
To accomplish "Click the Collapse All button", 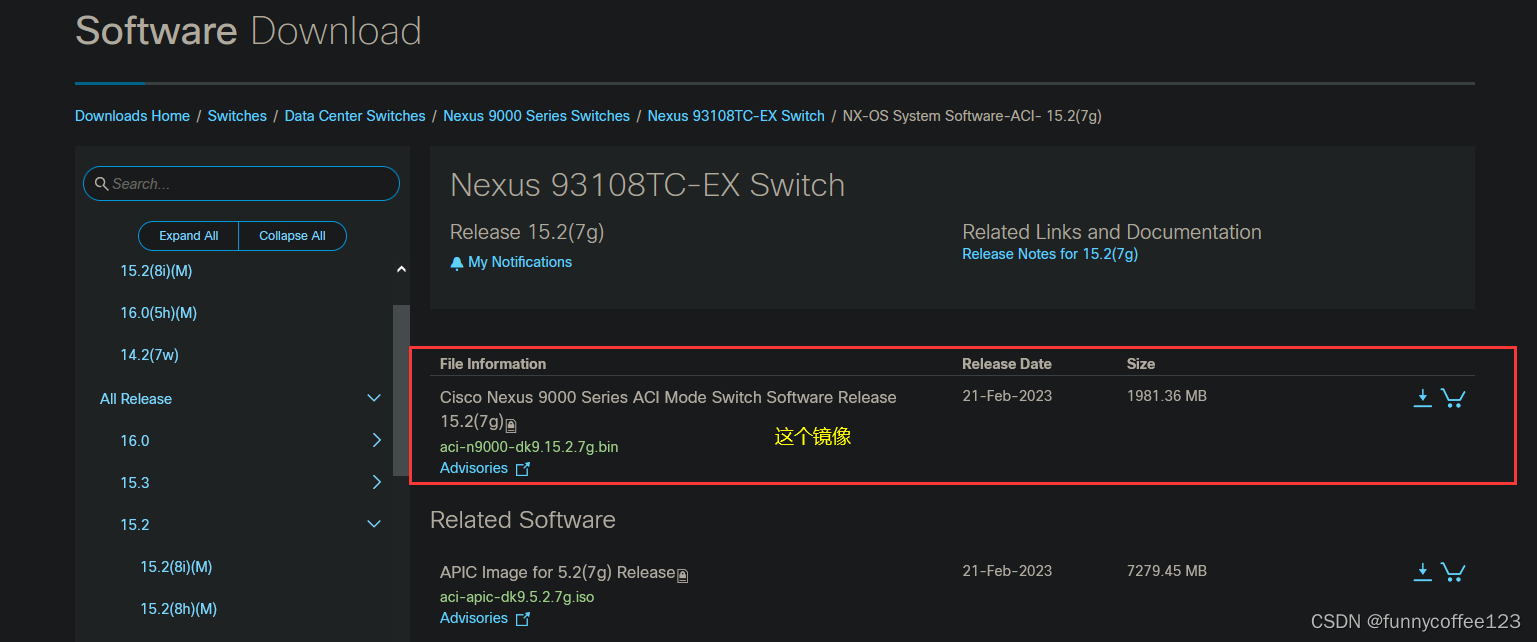I will 293,236.
